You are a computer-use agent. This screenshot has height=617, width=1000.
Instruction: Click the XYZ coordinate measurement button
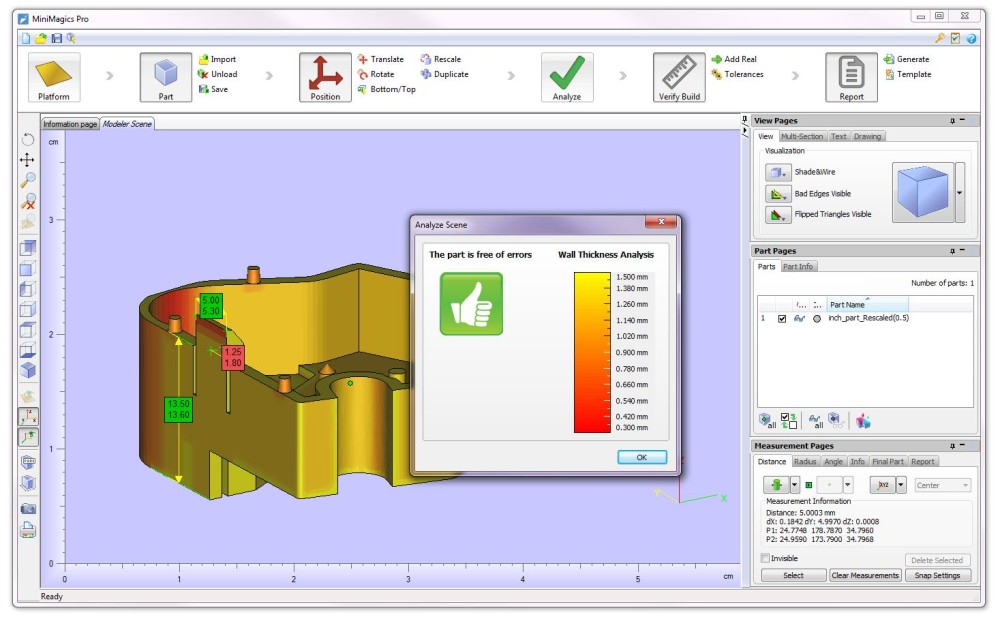click(883, 485)
